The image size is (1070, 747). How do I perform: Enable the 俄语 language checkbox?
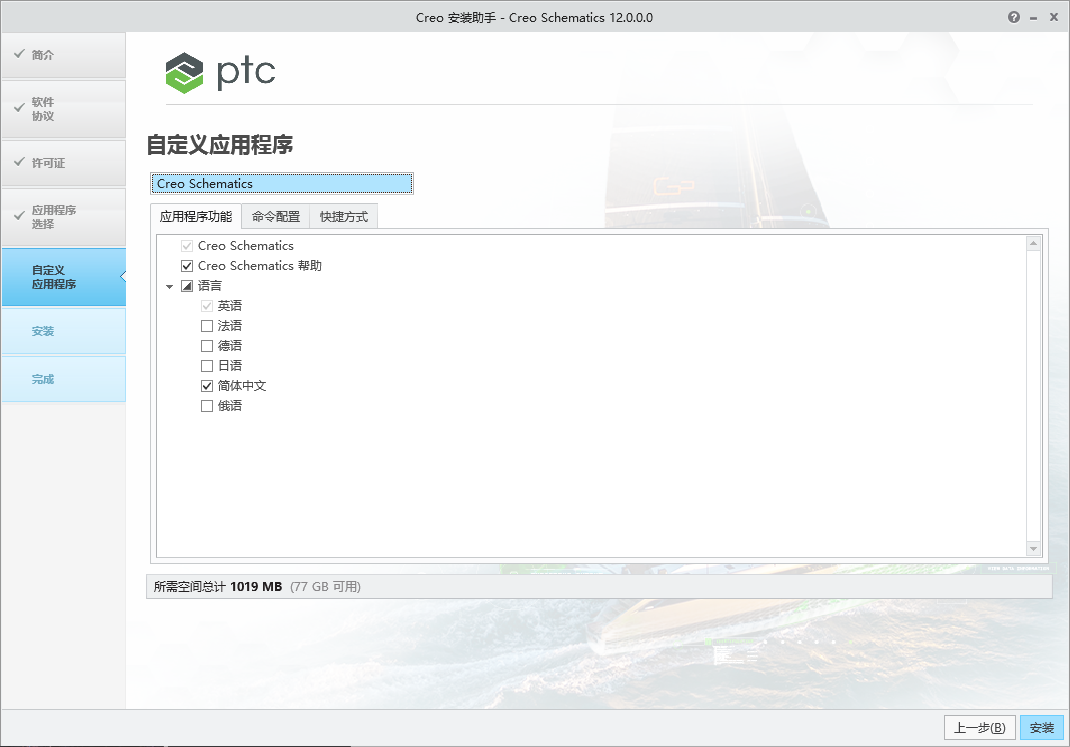coord(207,406)
